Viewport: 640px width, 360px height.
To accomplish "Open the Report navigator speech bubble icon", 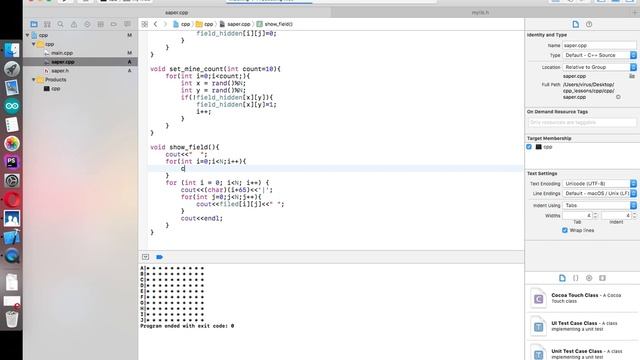I will (x=127, y=24).
